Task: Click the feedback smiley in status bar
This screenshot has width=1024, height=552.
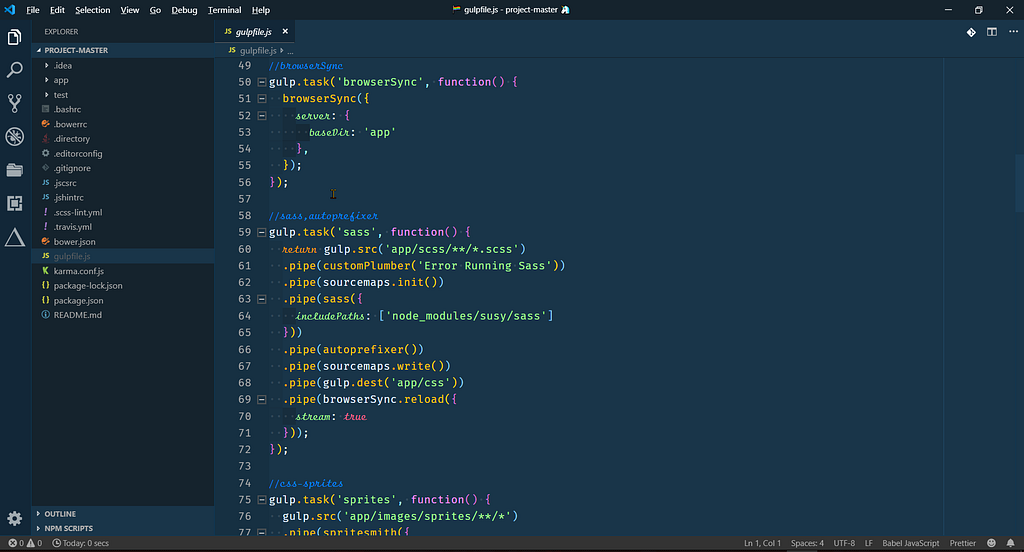Action: point(991,543)
